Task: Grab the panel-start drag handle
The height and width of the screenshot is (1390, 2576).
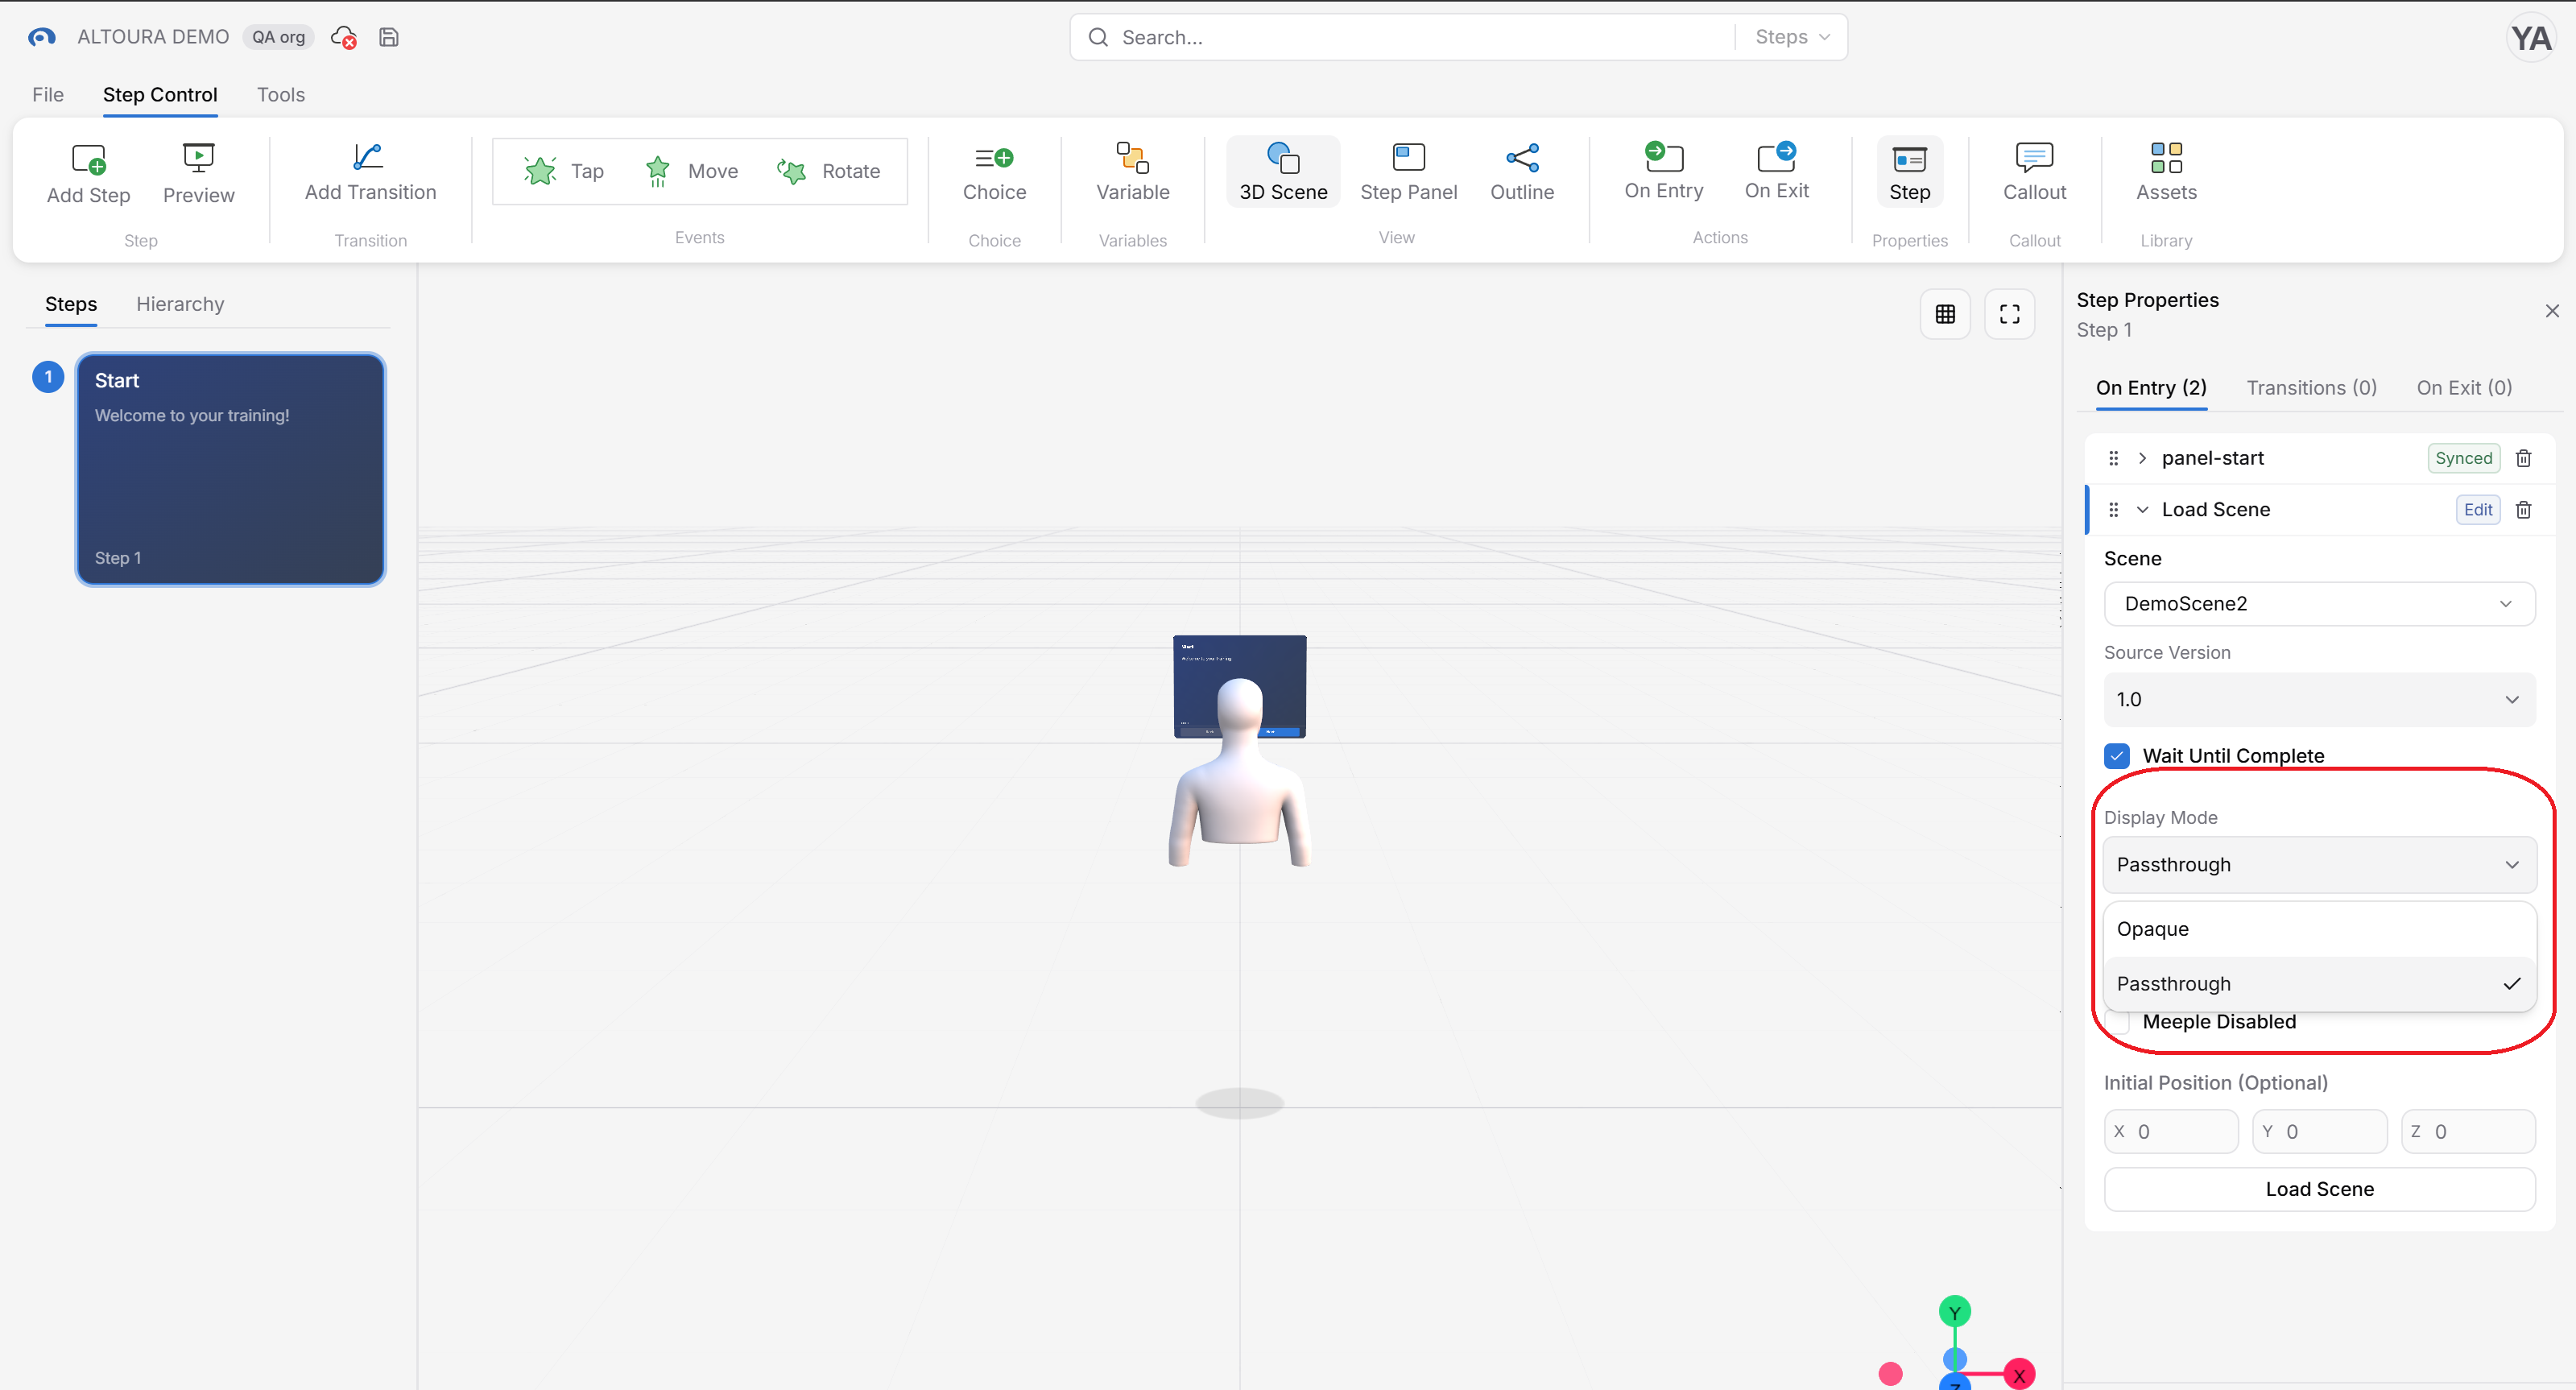Action: [x=2113, y=458]
